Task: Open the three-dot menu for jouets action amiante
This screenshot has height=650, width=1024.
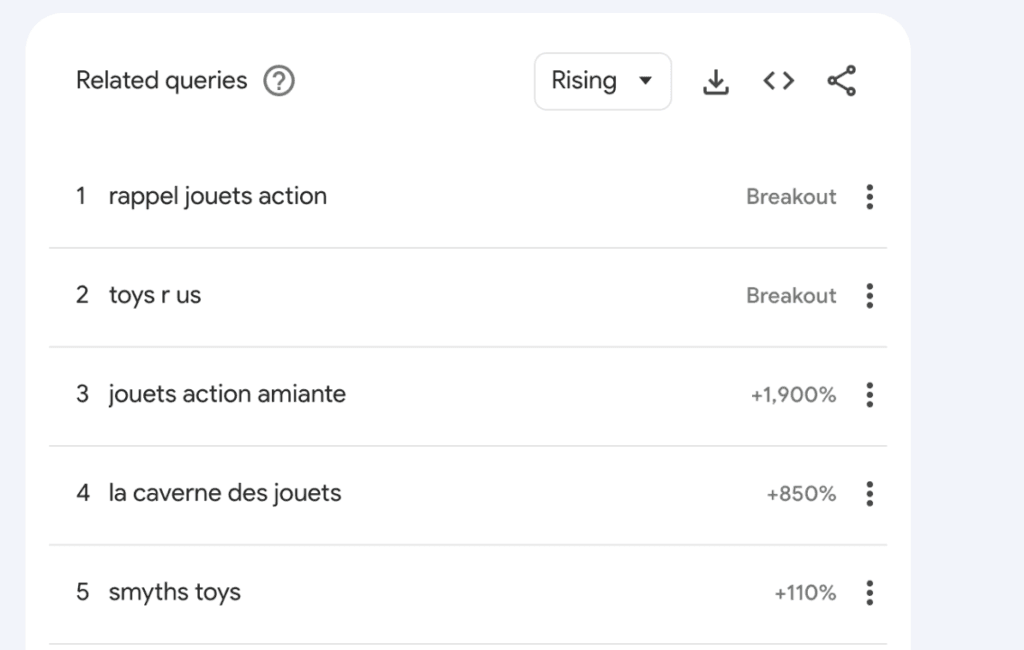Action: click(870, 395)
